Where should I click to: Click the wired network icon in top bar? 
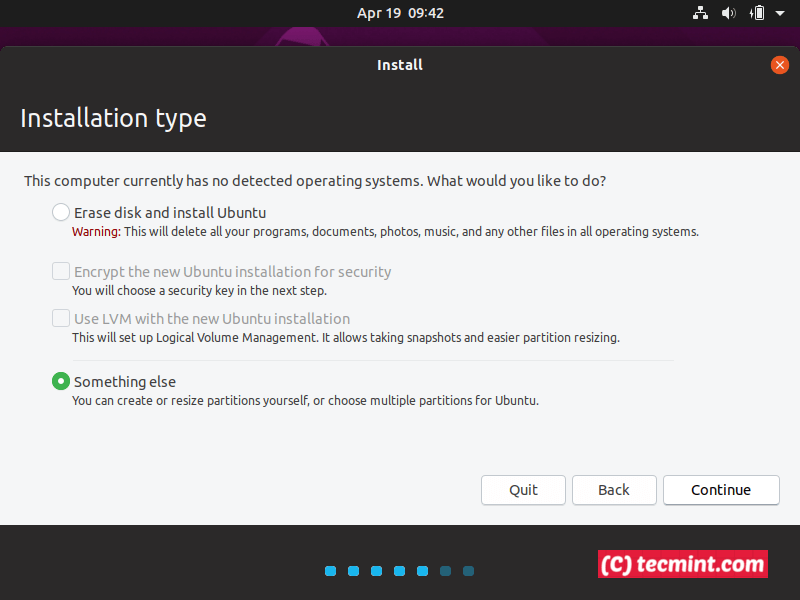(x=700, y=13)
